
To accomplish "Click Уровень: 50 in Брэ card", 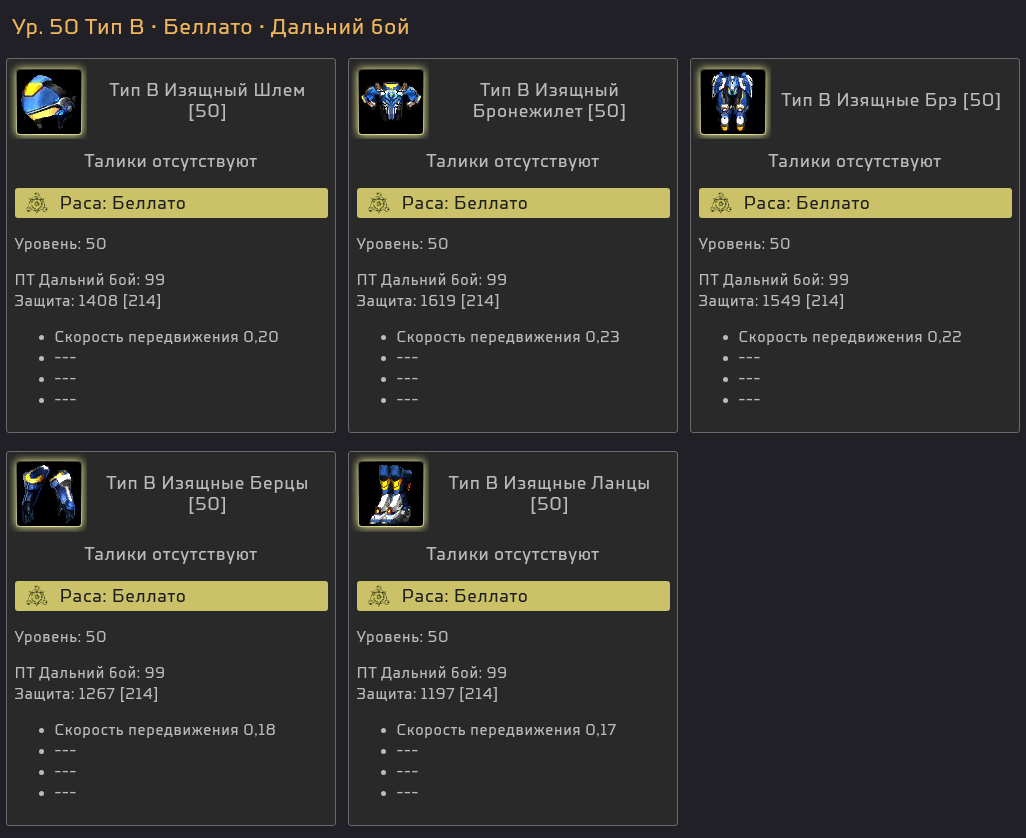I will point(745,244).
